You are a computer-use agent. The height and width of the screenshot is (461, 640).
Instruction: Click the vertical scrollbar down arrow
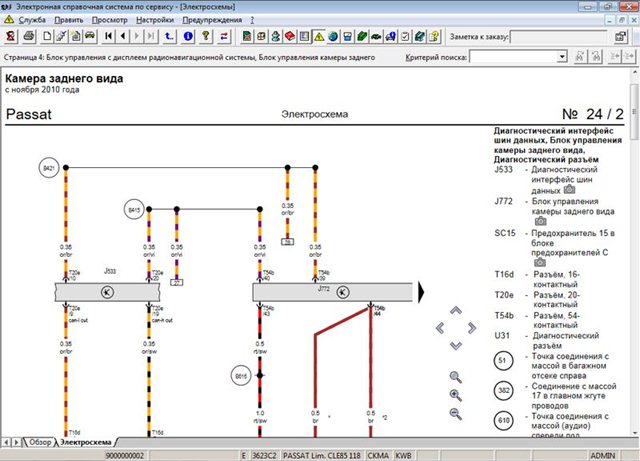click(x=635, y=433)
